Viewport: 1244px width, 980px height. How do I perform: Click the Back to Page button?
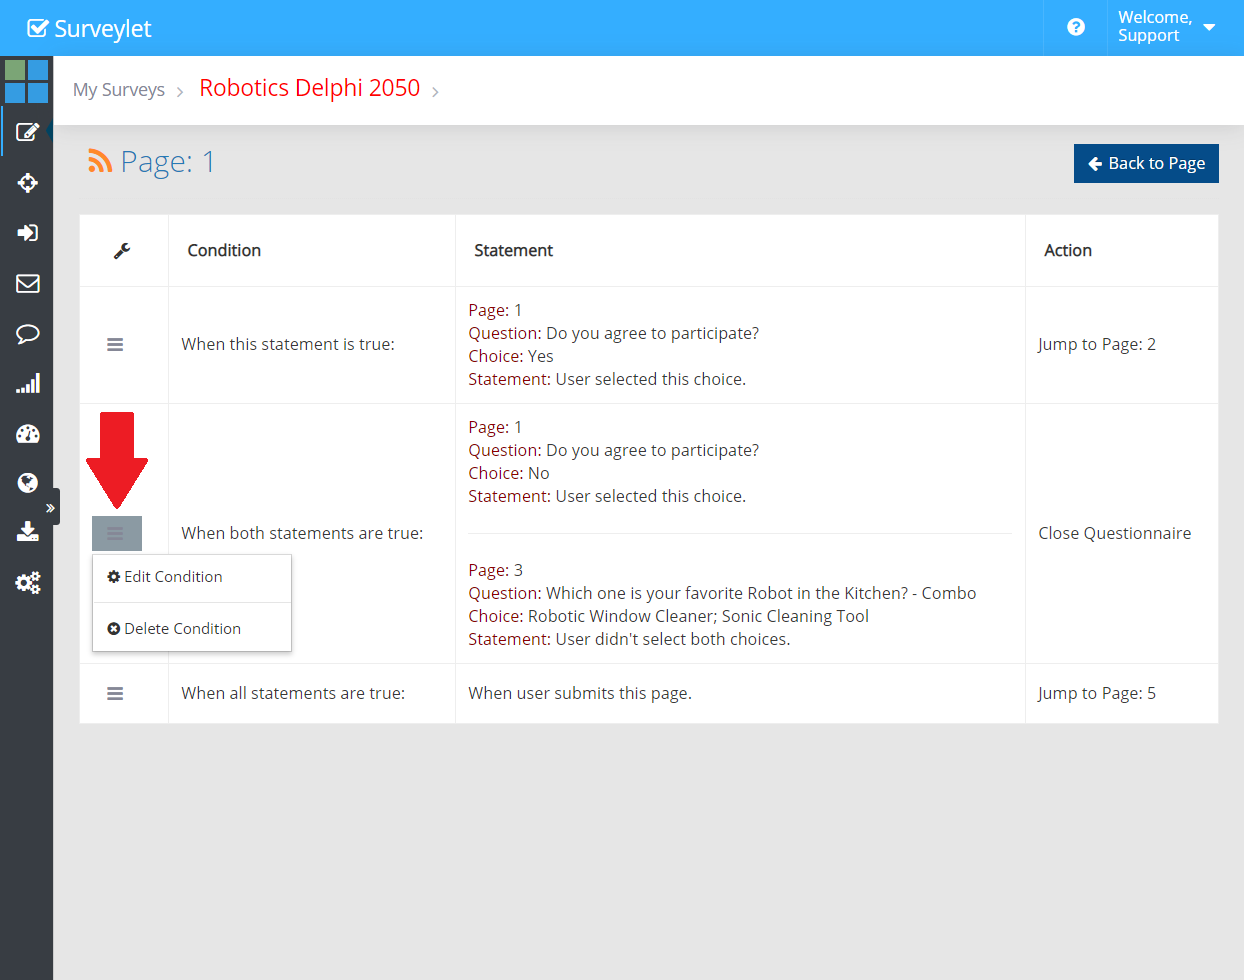click(1146, 164)
